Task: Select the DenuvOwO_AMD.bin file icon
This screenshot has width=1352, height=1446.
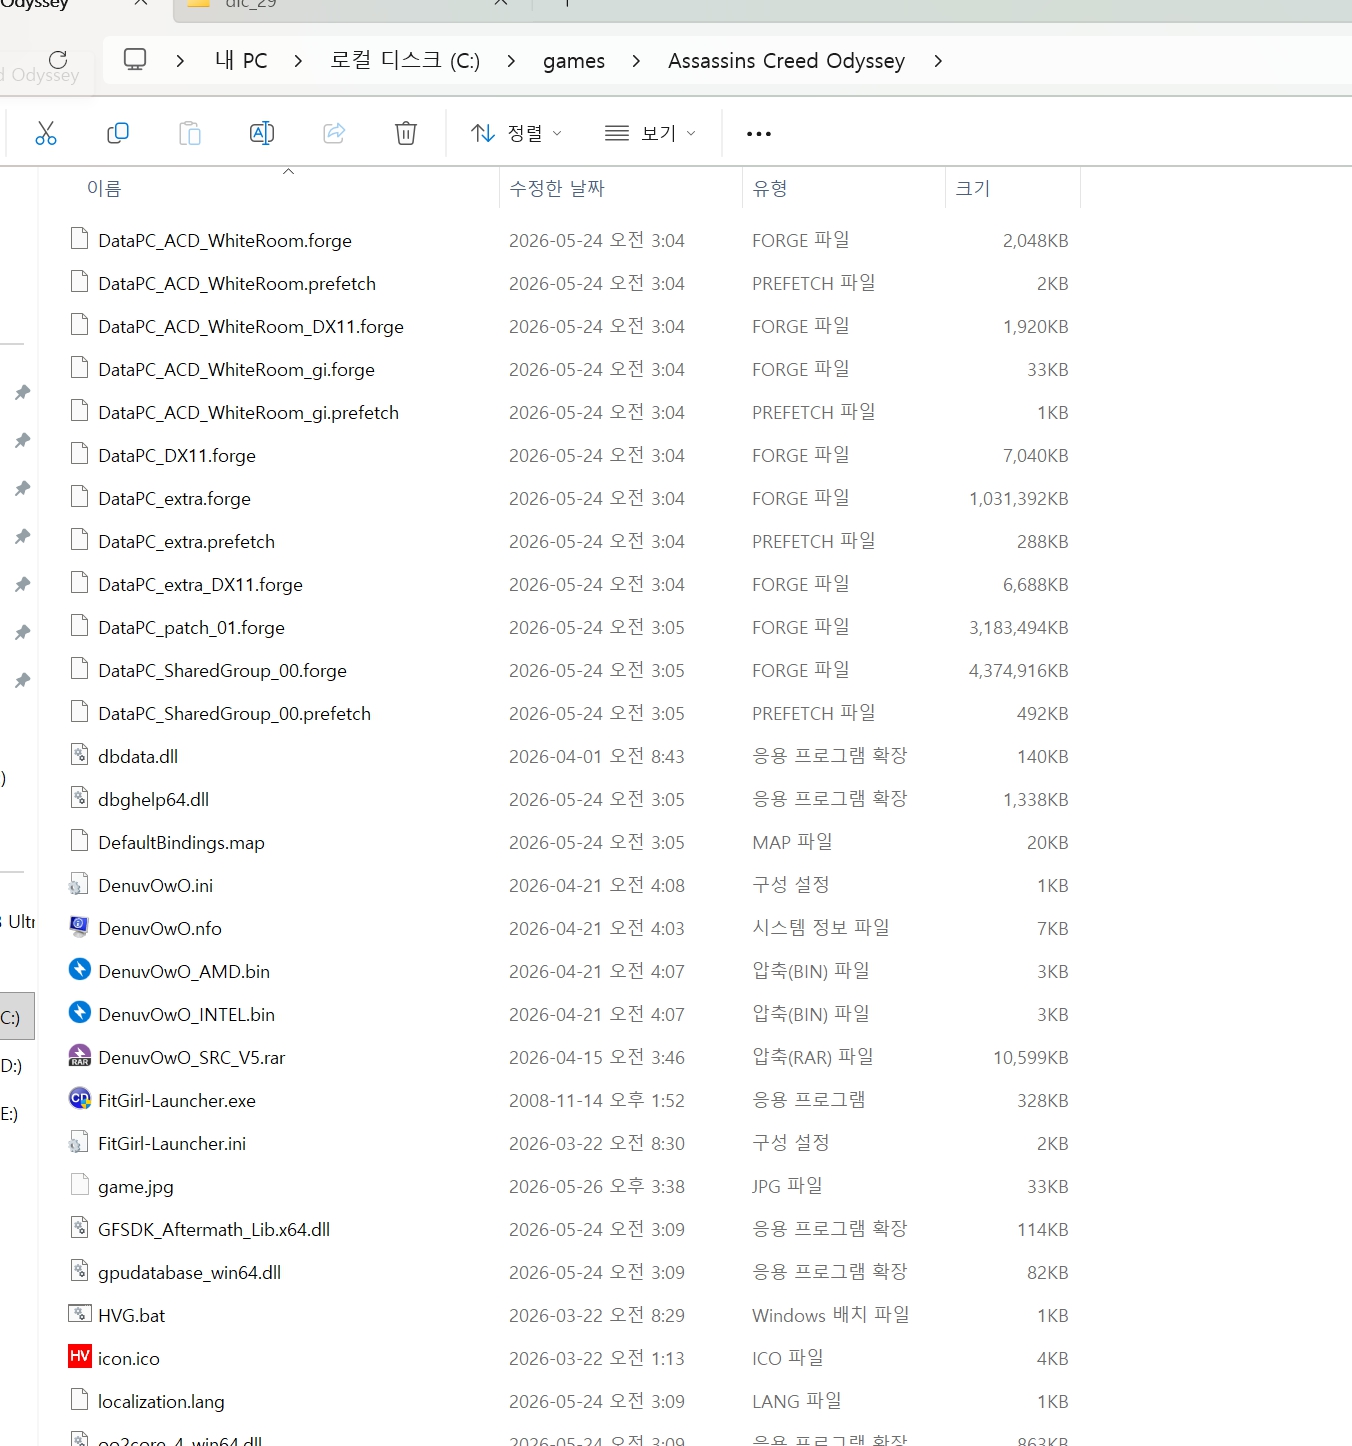Action: pyautogui.click(x=80, y=970)
